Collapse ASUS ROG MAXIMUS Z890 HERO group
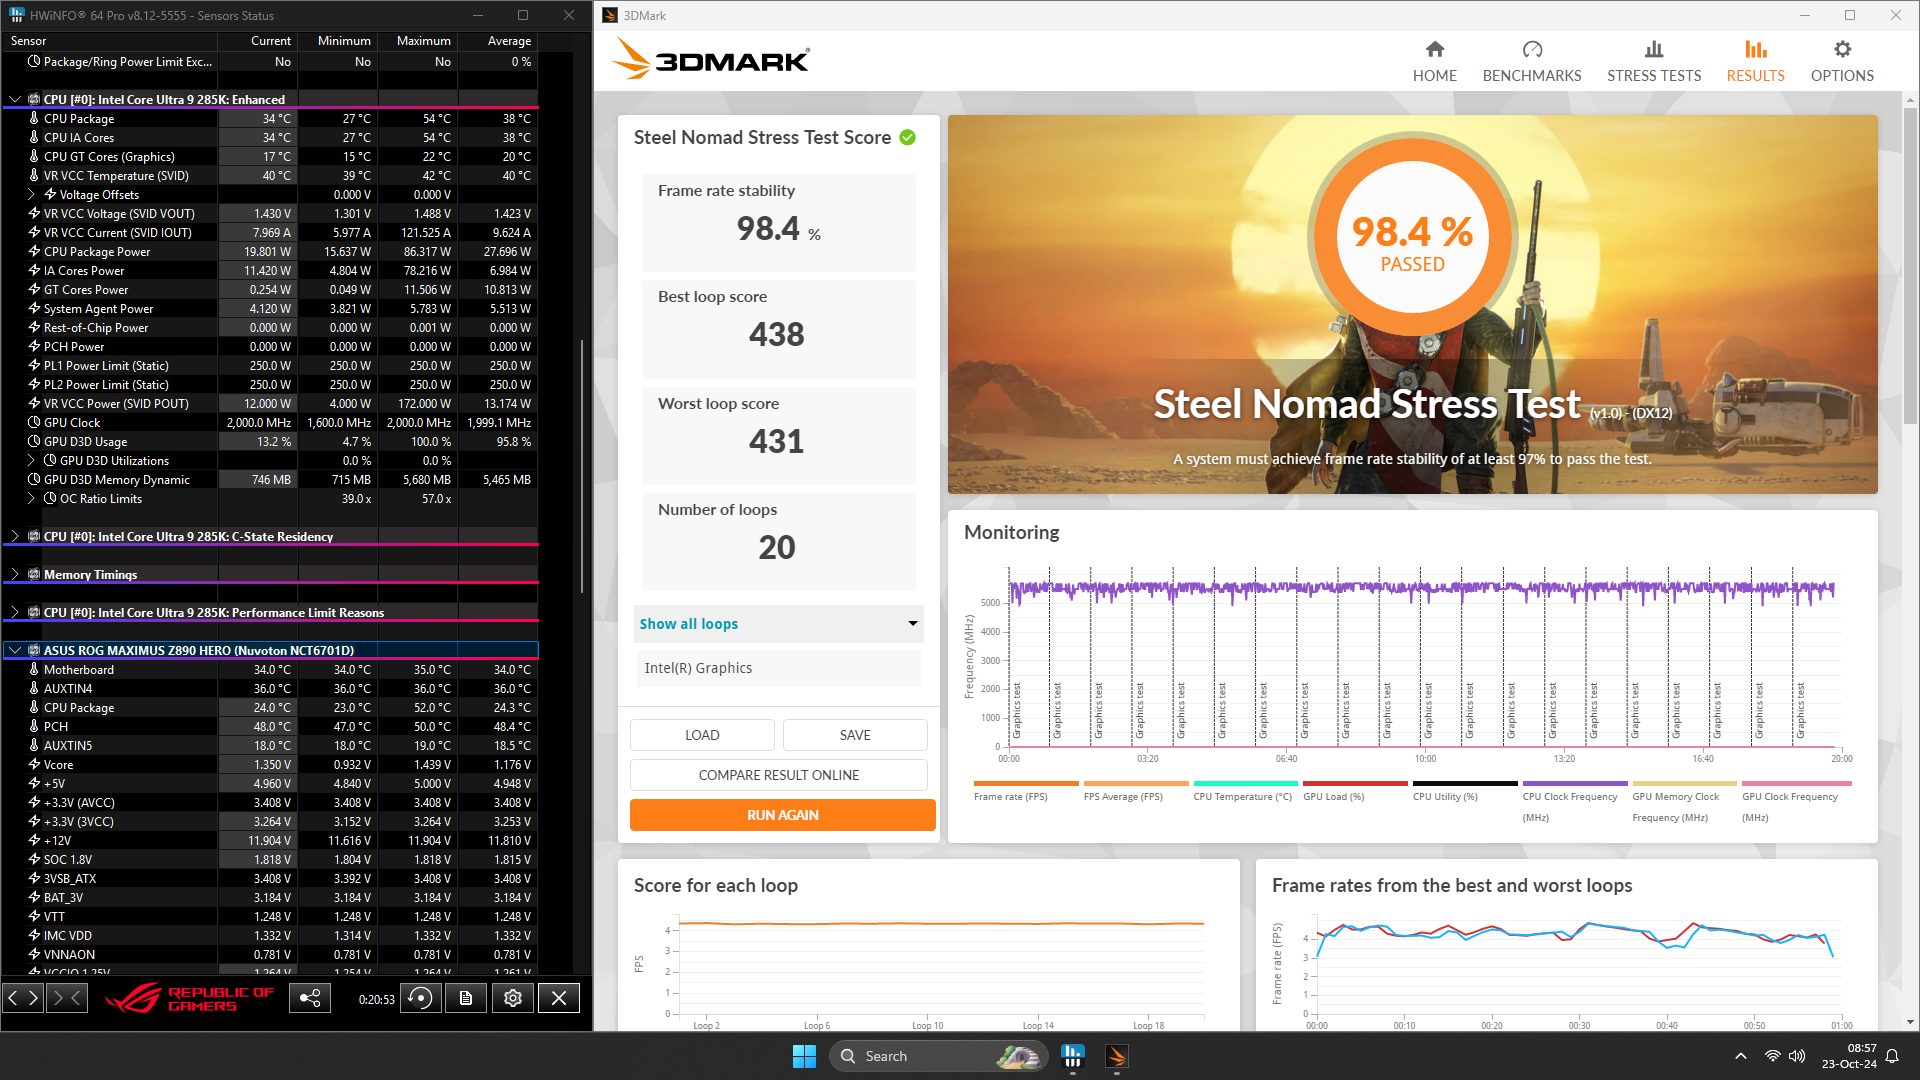This screenshot has width=1920, height=1080. tap(15, 651)
